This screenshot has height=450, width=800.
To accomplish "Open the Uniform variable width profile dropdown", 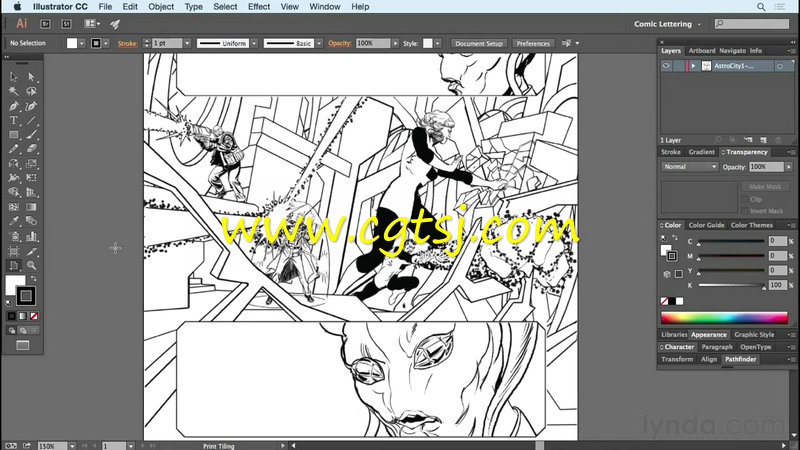I will [254, 43].
